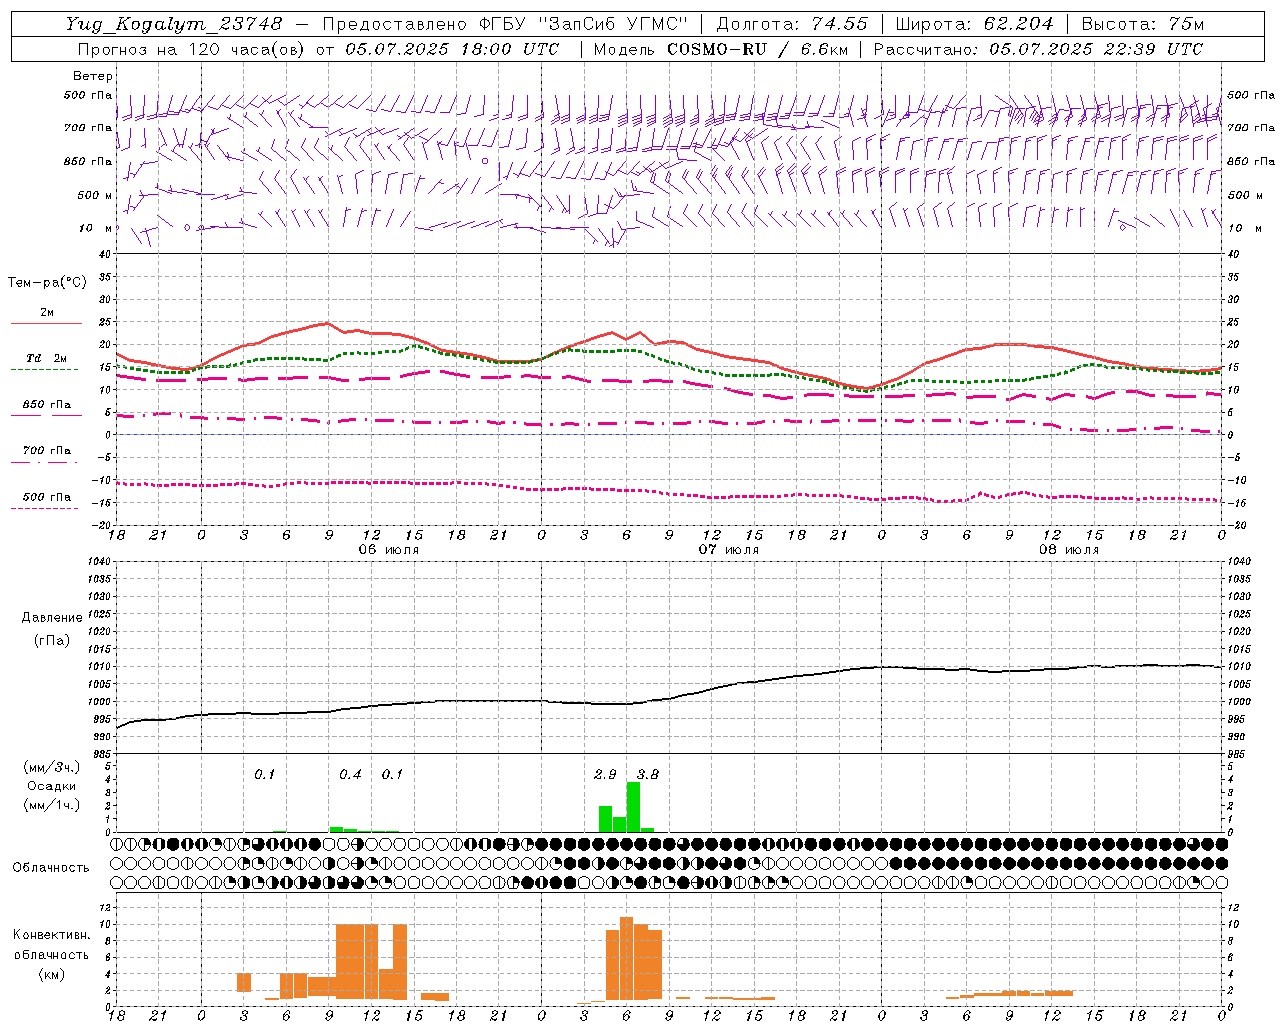Select the ФГБУ "ЗапСиб УГМС" provider text
This screenshot has height=1024, width=1280.
tap(582, 24)
